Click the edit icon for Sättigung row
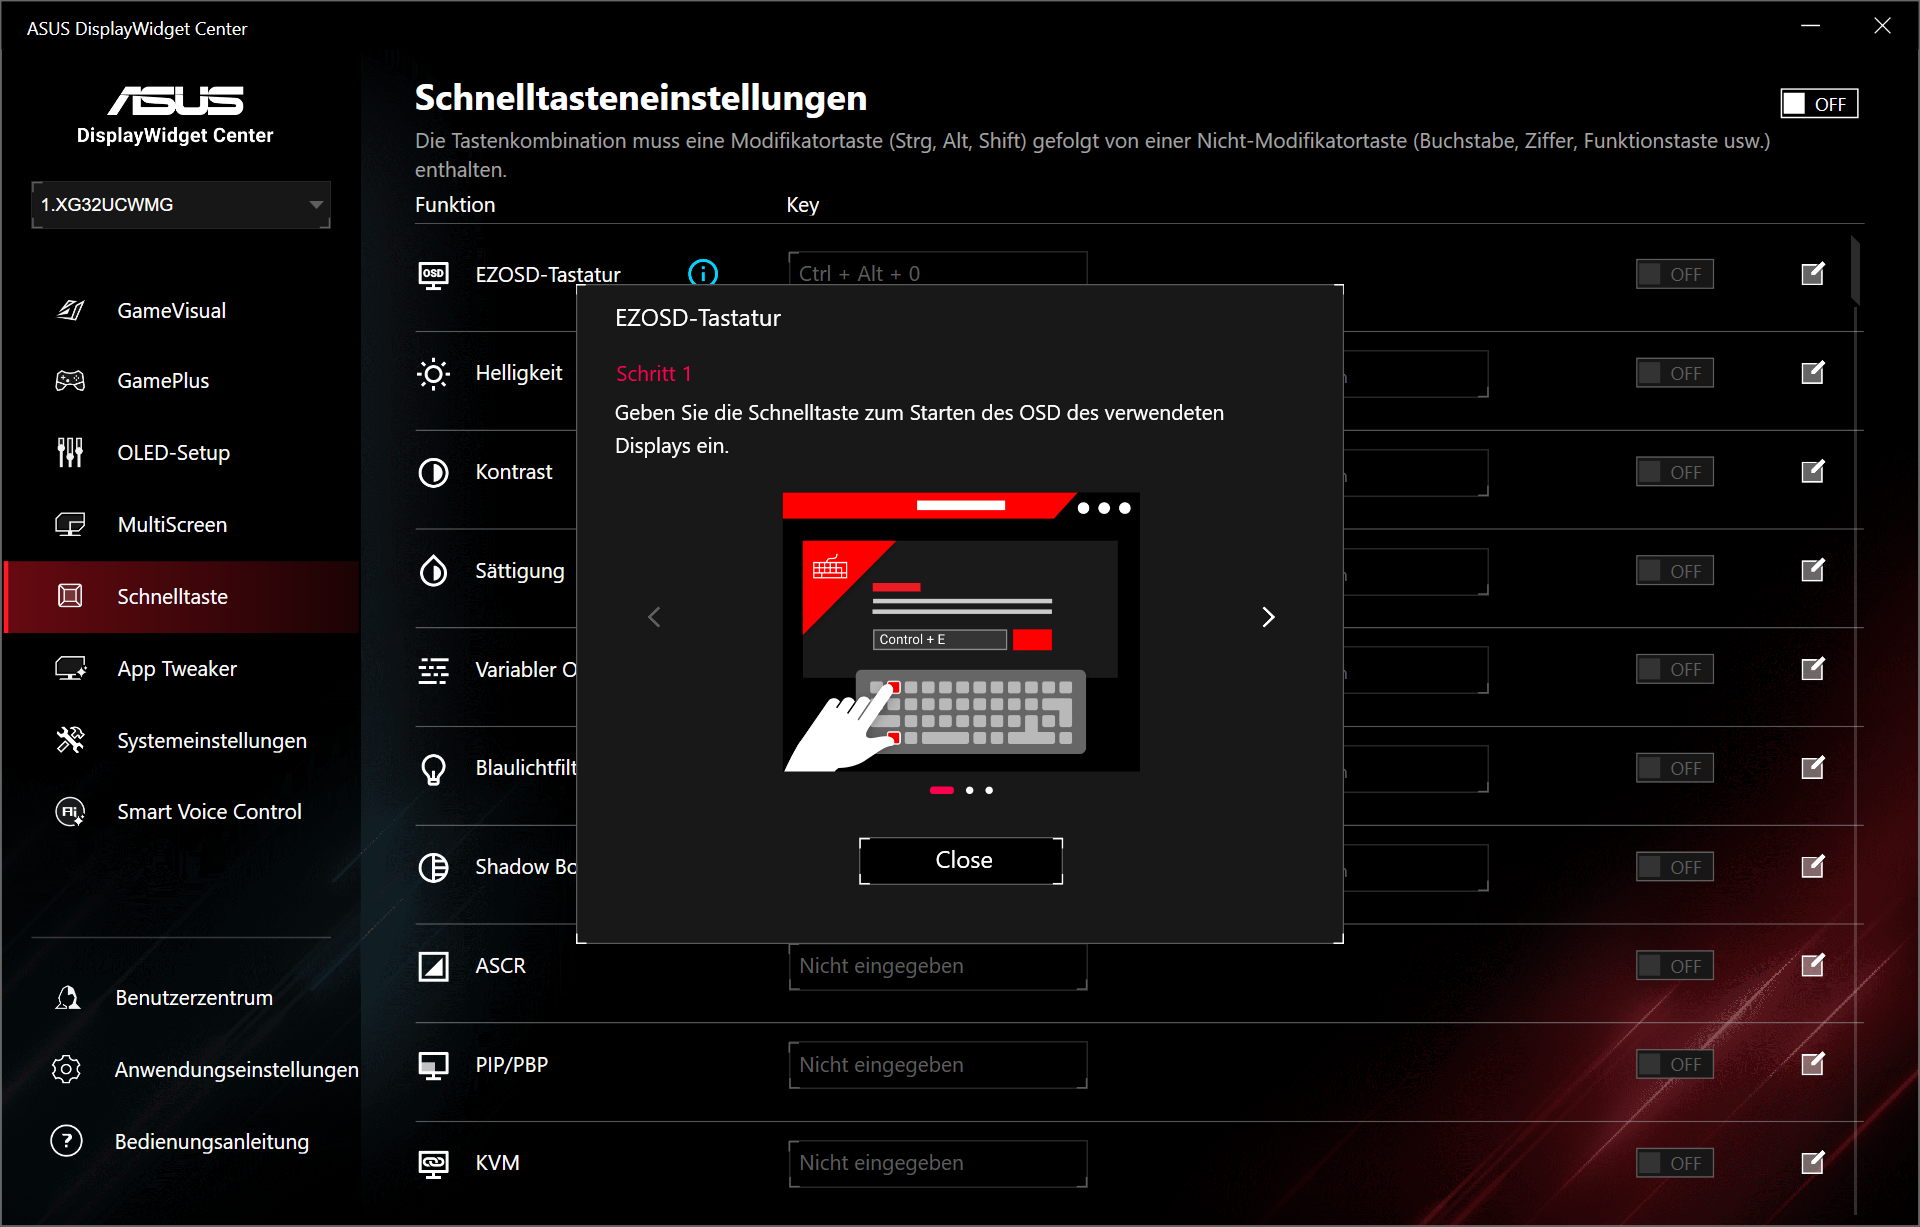1920x1227 pixels. pyautogui.click(x=1812, y=571)
